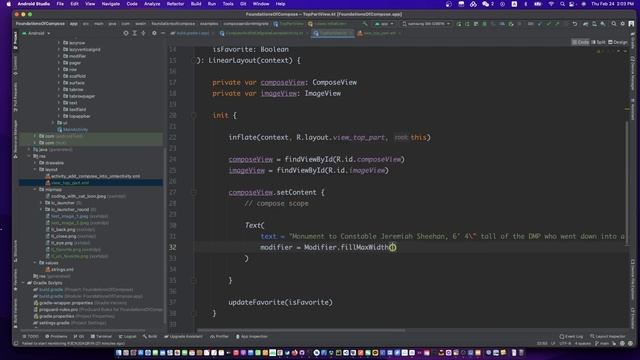This screenshot has height=360, width=640.
Task: Click the build hammer icon in toolbar
Action: pos(365,24)
